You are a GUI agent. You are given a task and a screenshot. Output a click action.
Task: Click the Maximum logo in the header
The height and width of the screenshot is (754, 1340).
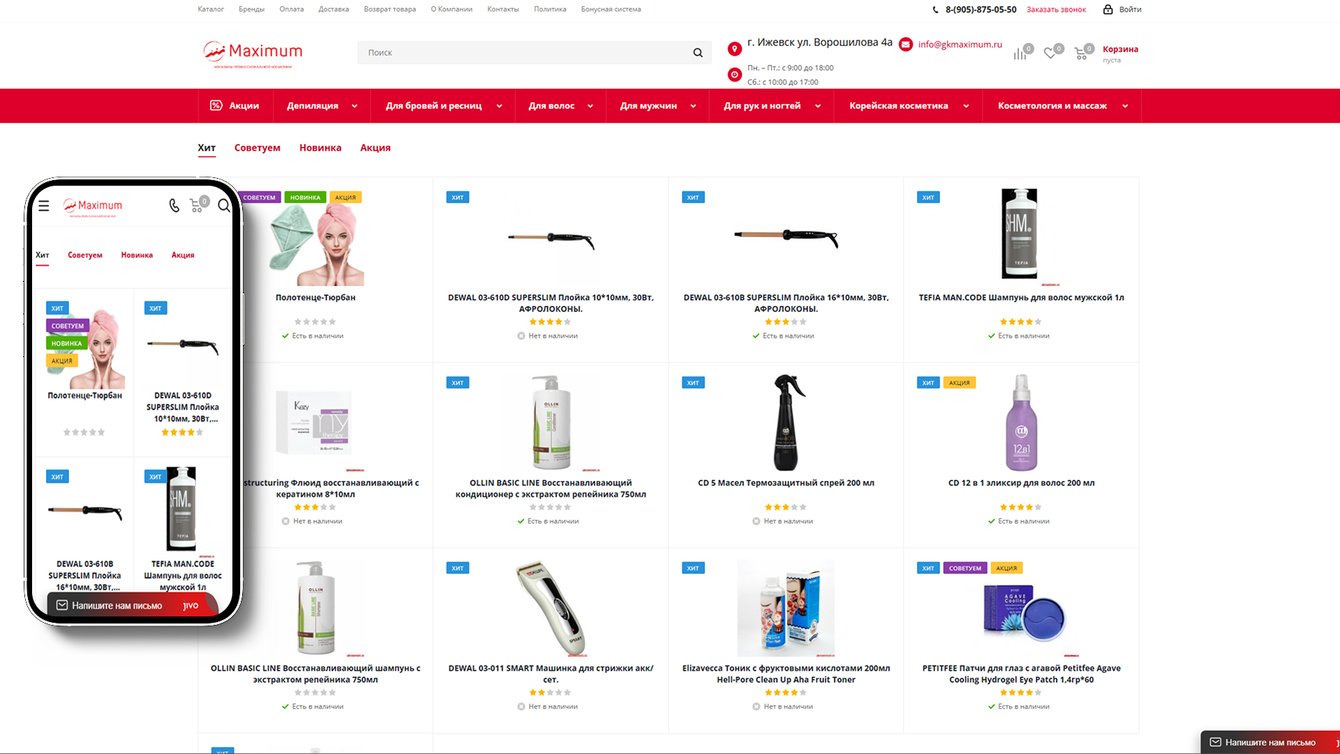(253, 52)
